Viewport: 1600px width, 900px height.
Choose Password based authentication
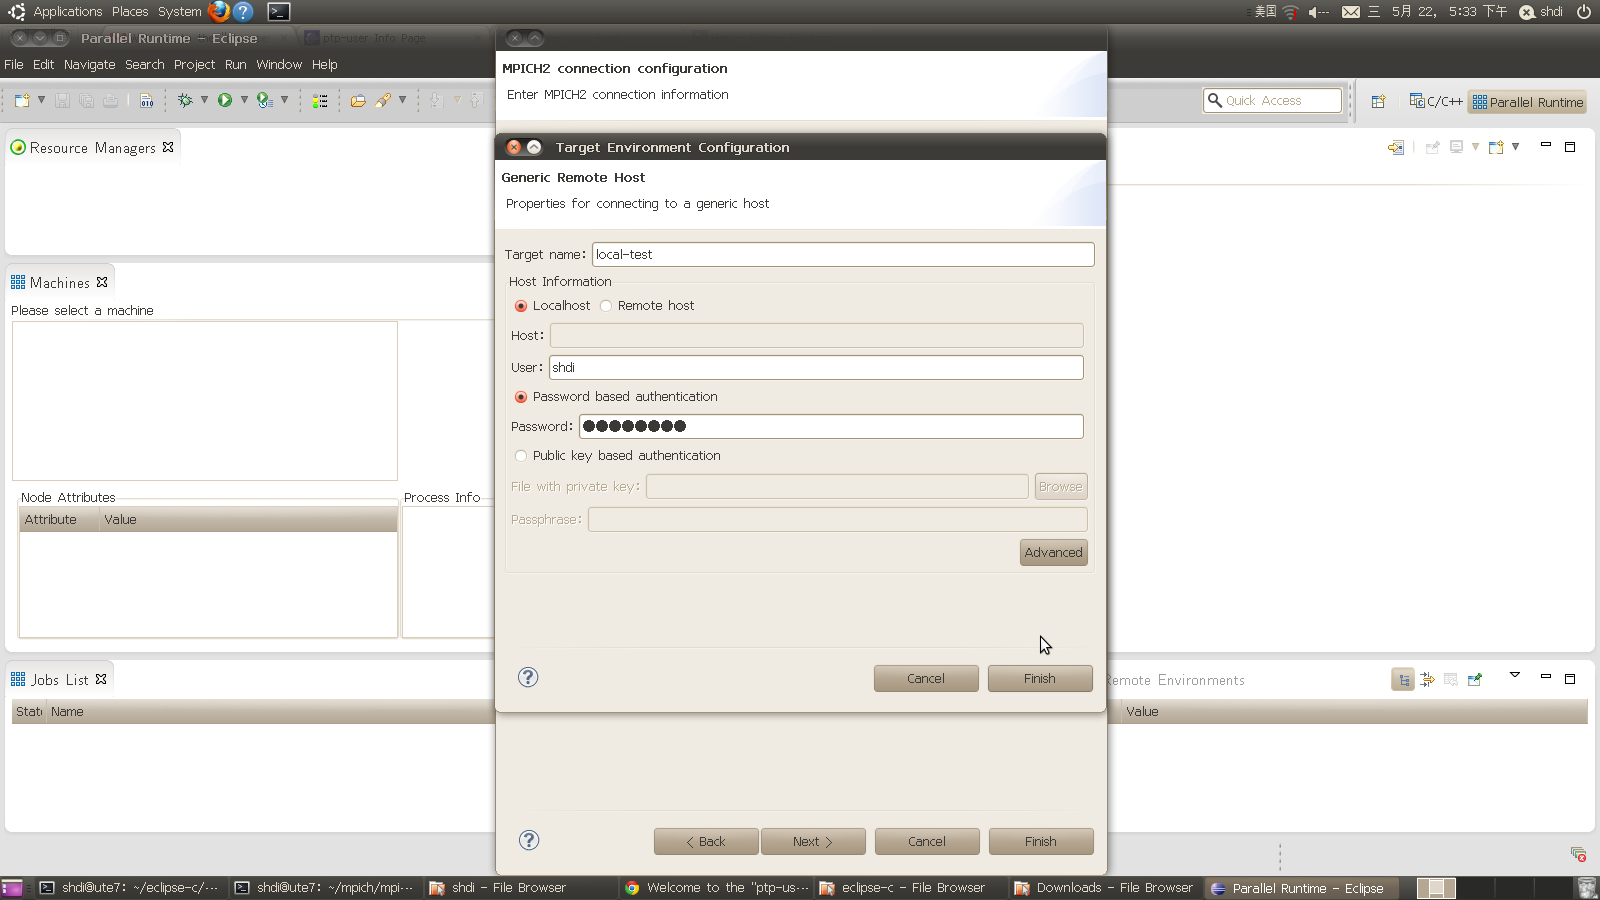click(521, 397)
